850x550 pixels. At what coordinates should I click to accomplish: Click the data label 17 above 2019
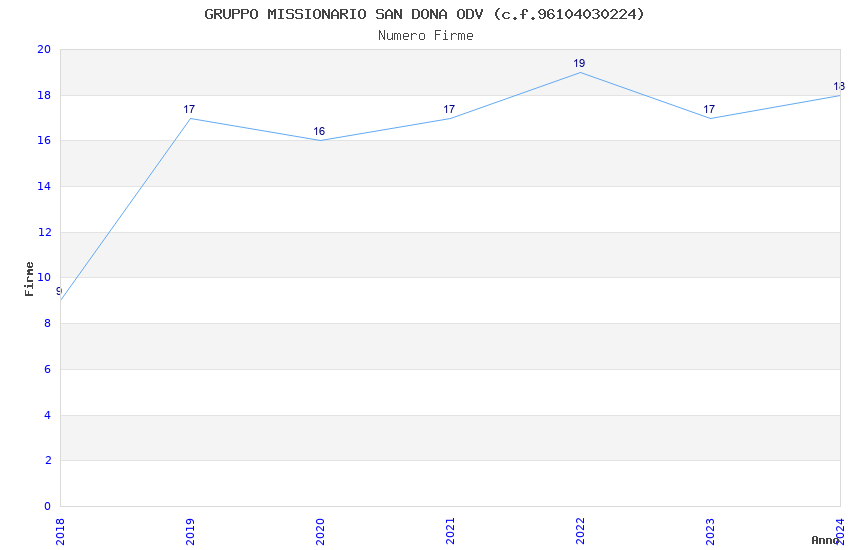(x=189, y=109)
